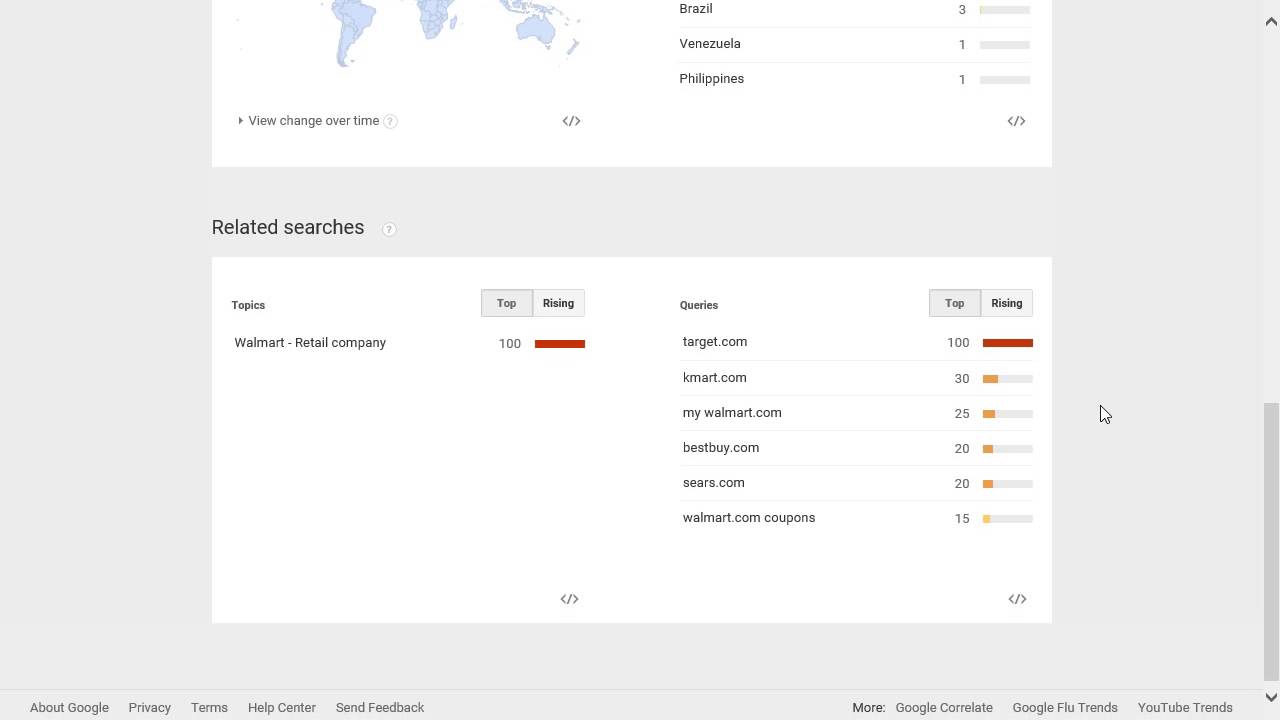Open help icon beside View change over time
This screenshot has width=1280, height=720.
[x=391, y=122]
